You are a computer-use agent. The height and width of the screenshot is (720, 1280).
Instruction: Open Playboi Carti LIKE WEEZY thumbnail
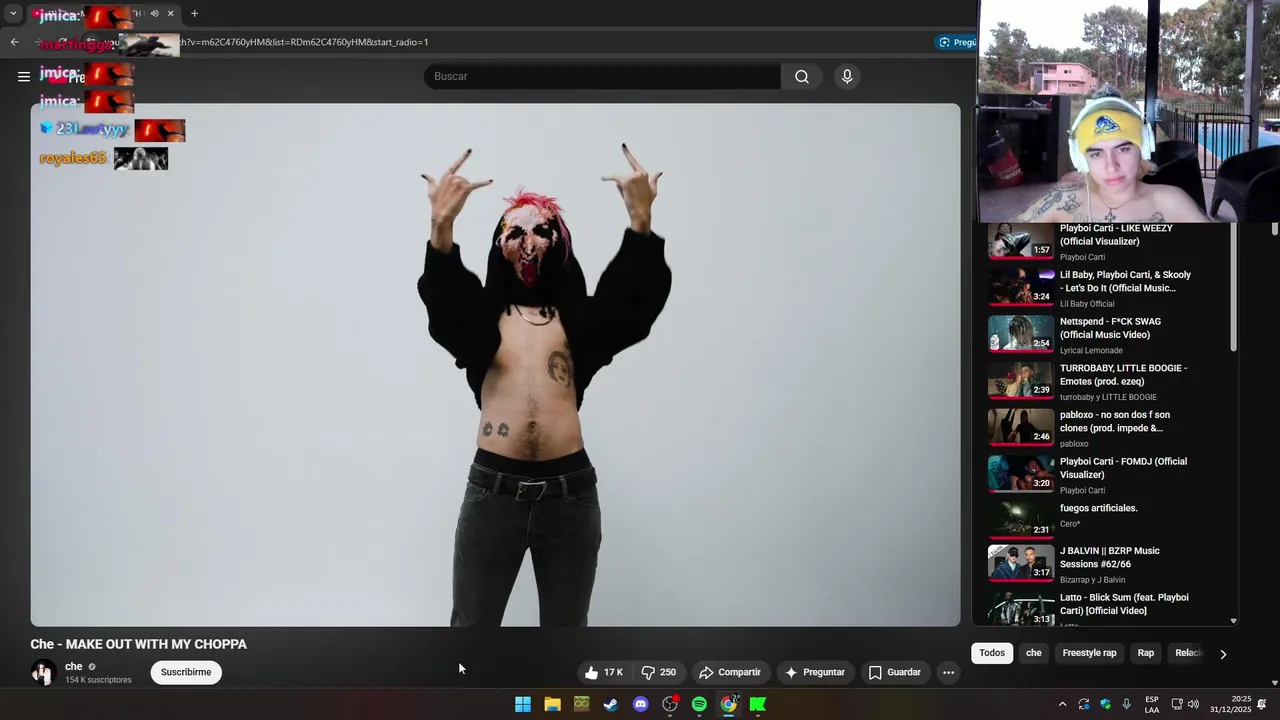(1021, 241)
